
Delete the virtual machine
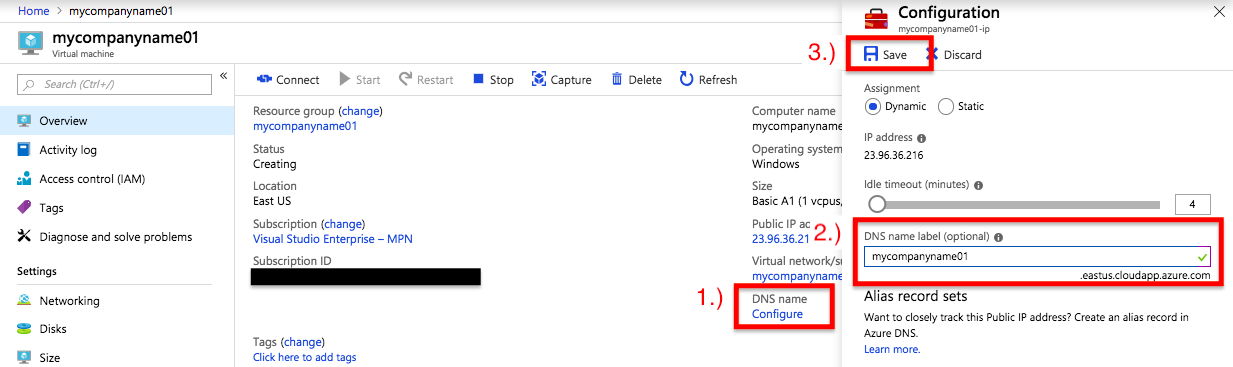[x=636, y=80]
